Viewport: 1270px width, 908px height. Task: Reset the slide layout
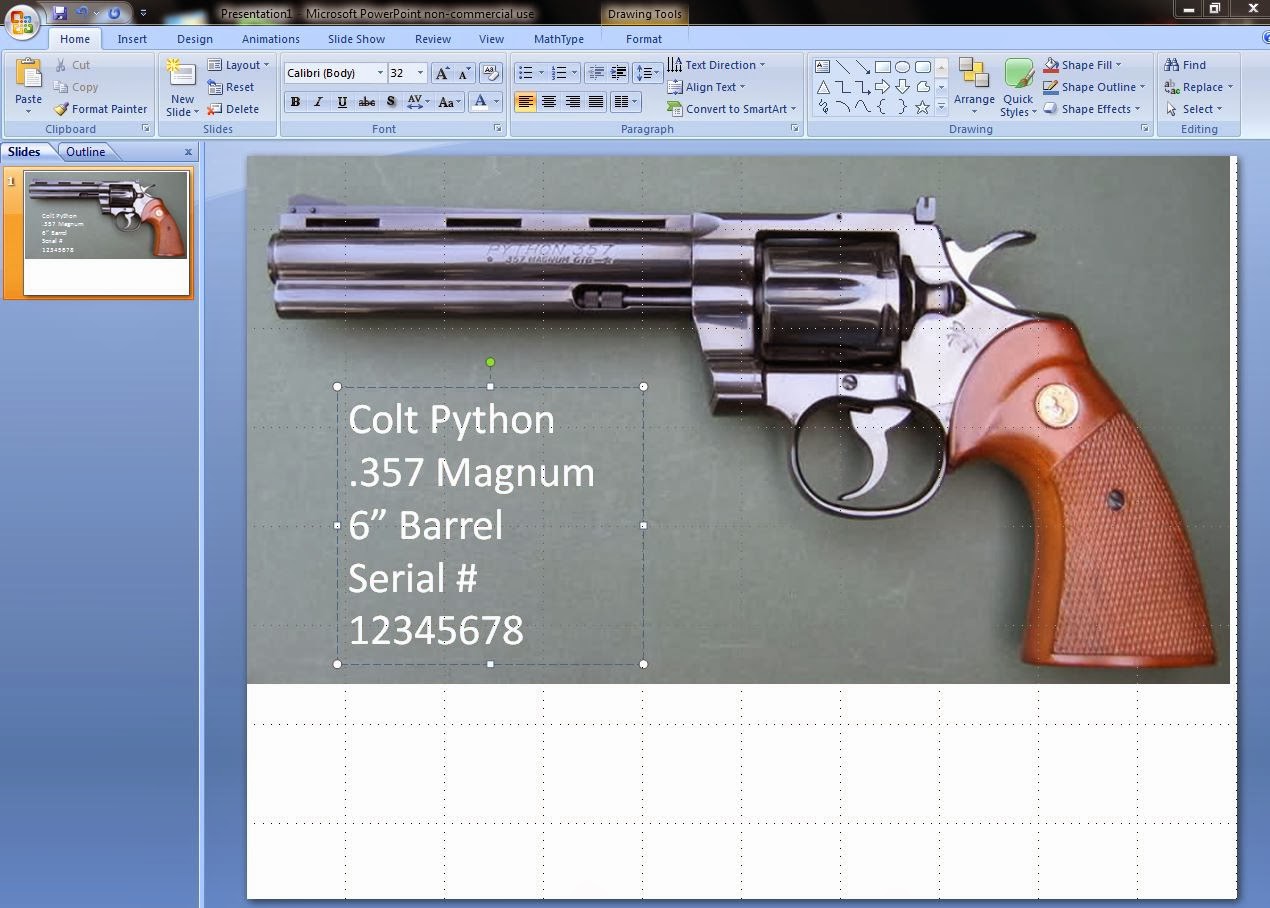[x=231, y=87]
